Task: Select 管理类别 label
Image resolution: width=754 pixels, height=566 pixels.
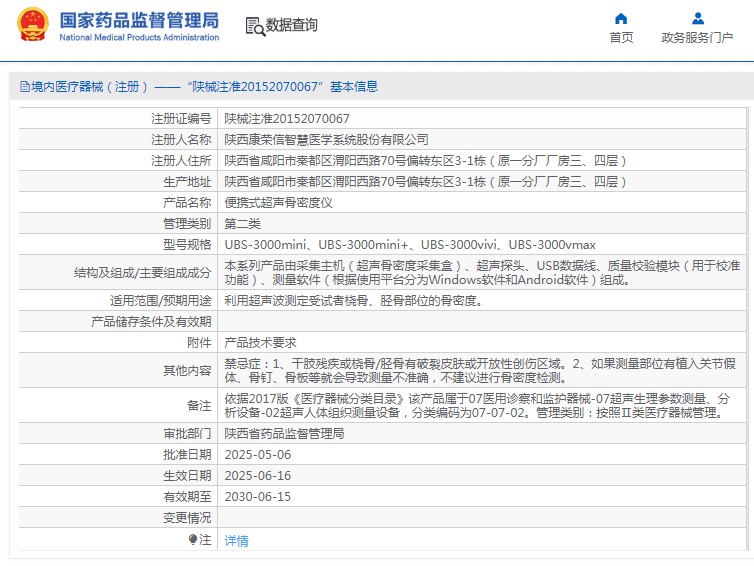Action: tap(187, 224)
